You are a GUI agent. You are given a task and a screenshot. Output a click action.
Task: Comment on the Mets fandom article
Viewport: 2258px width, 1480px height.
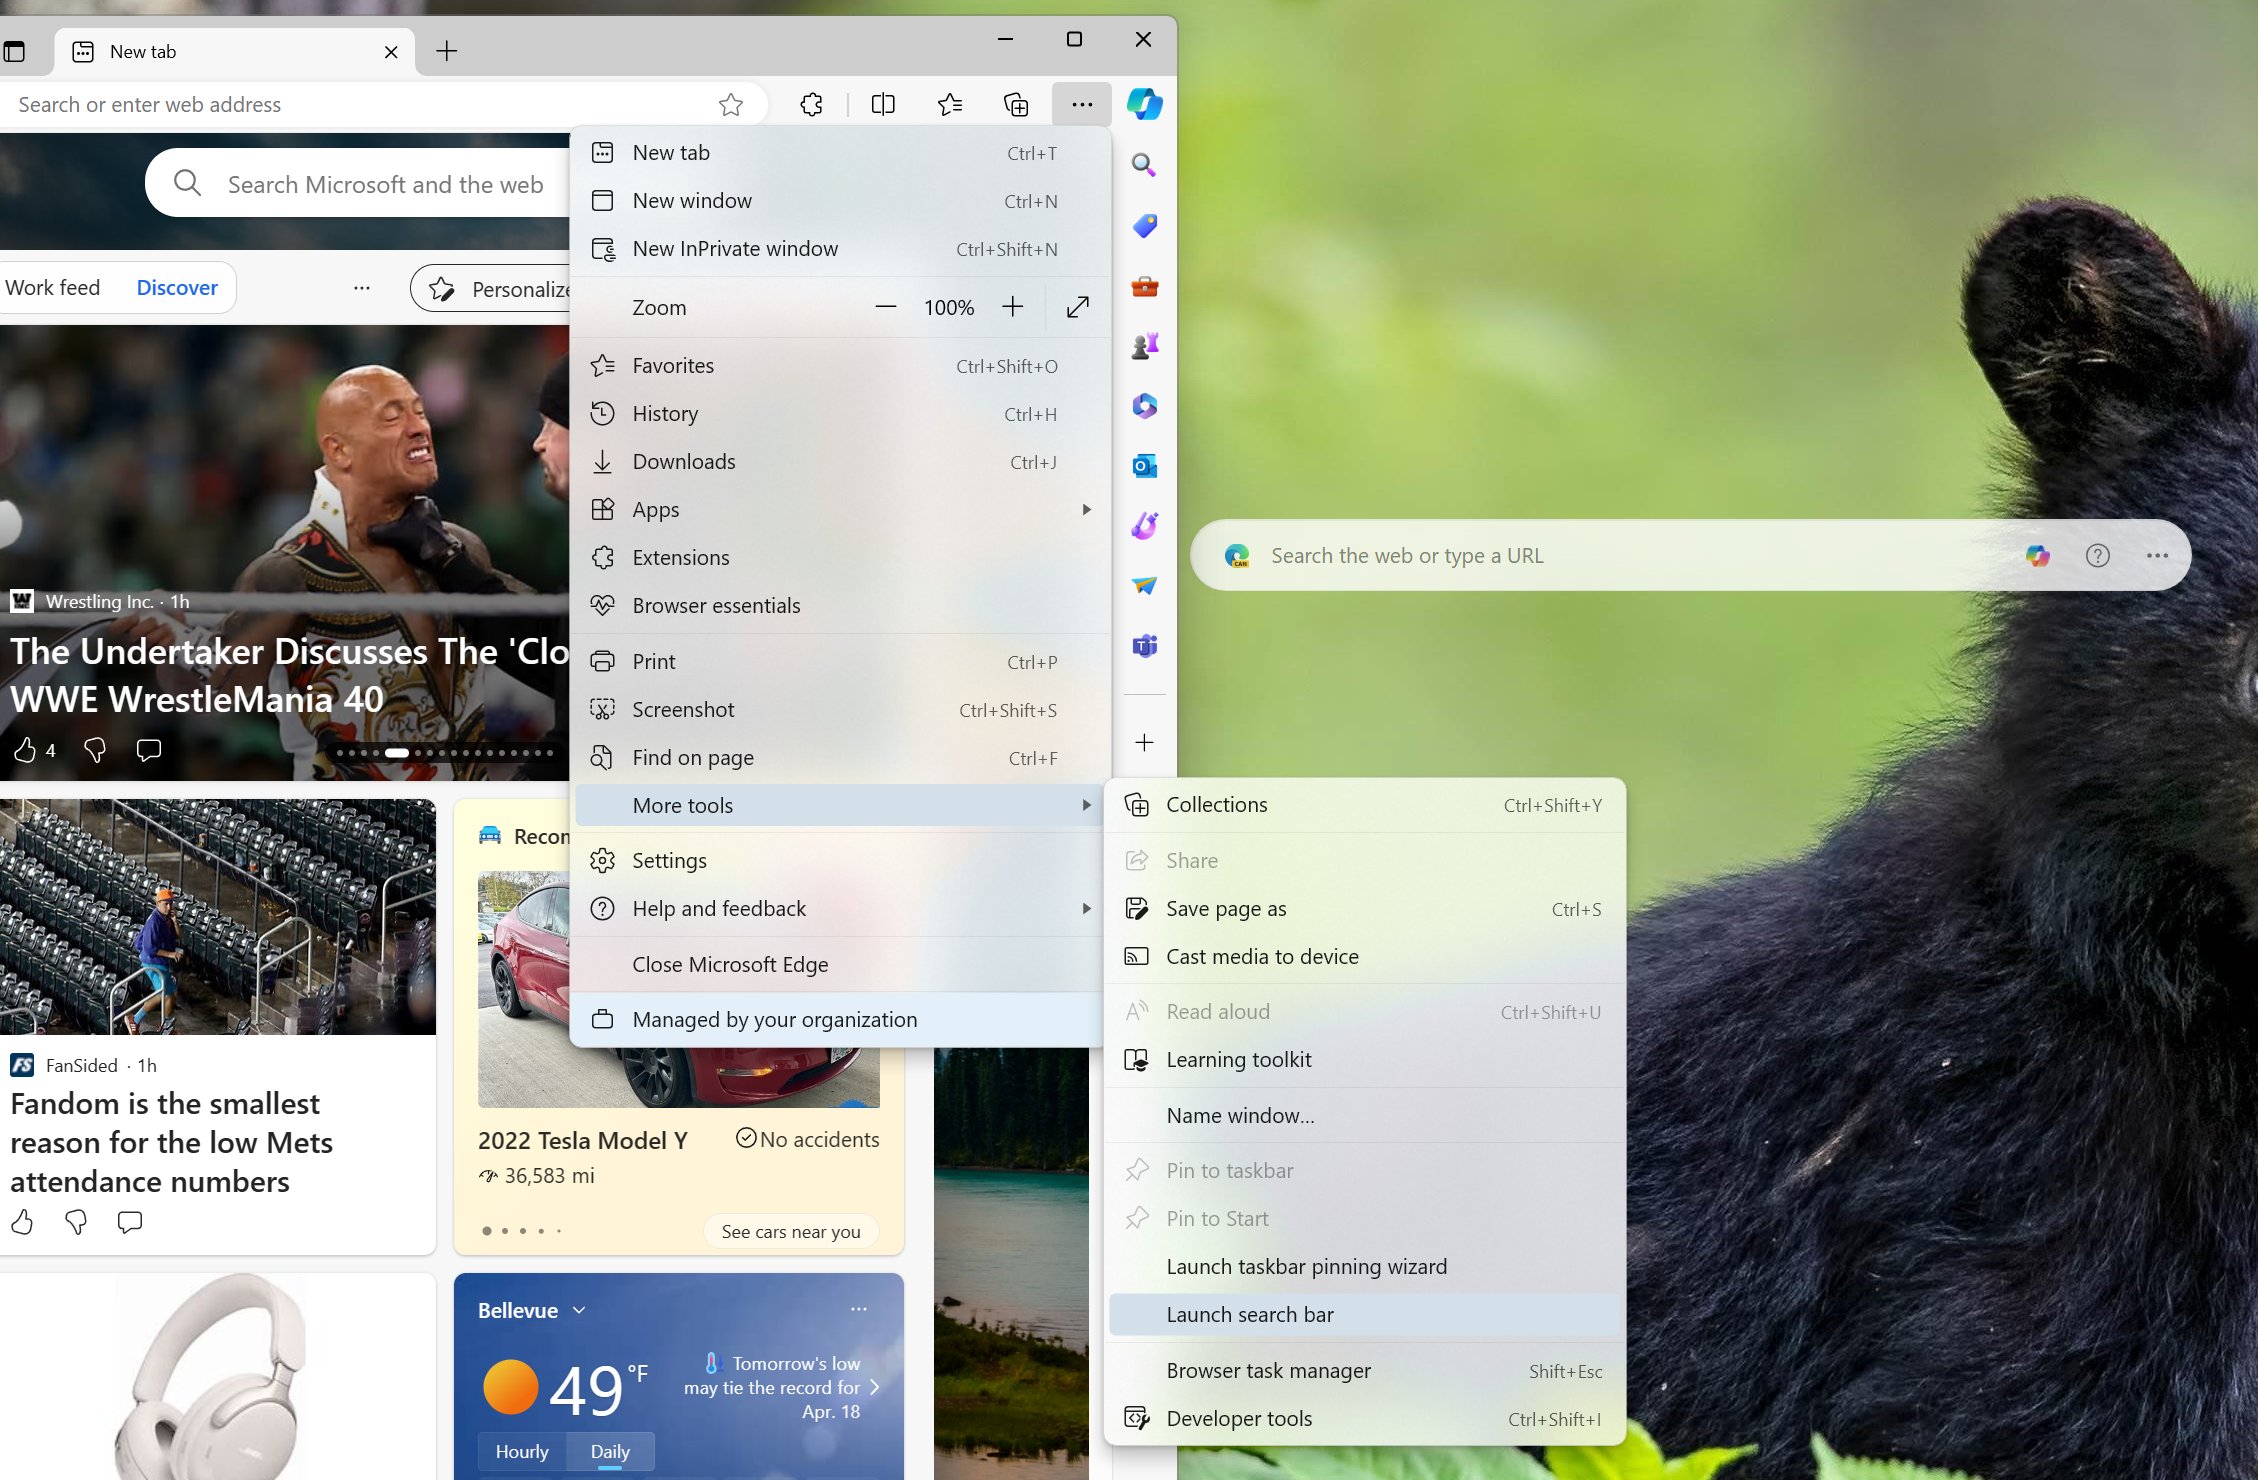coord(130,1222)
